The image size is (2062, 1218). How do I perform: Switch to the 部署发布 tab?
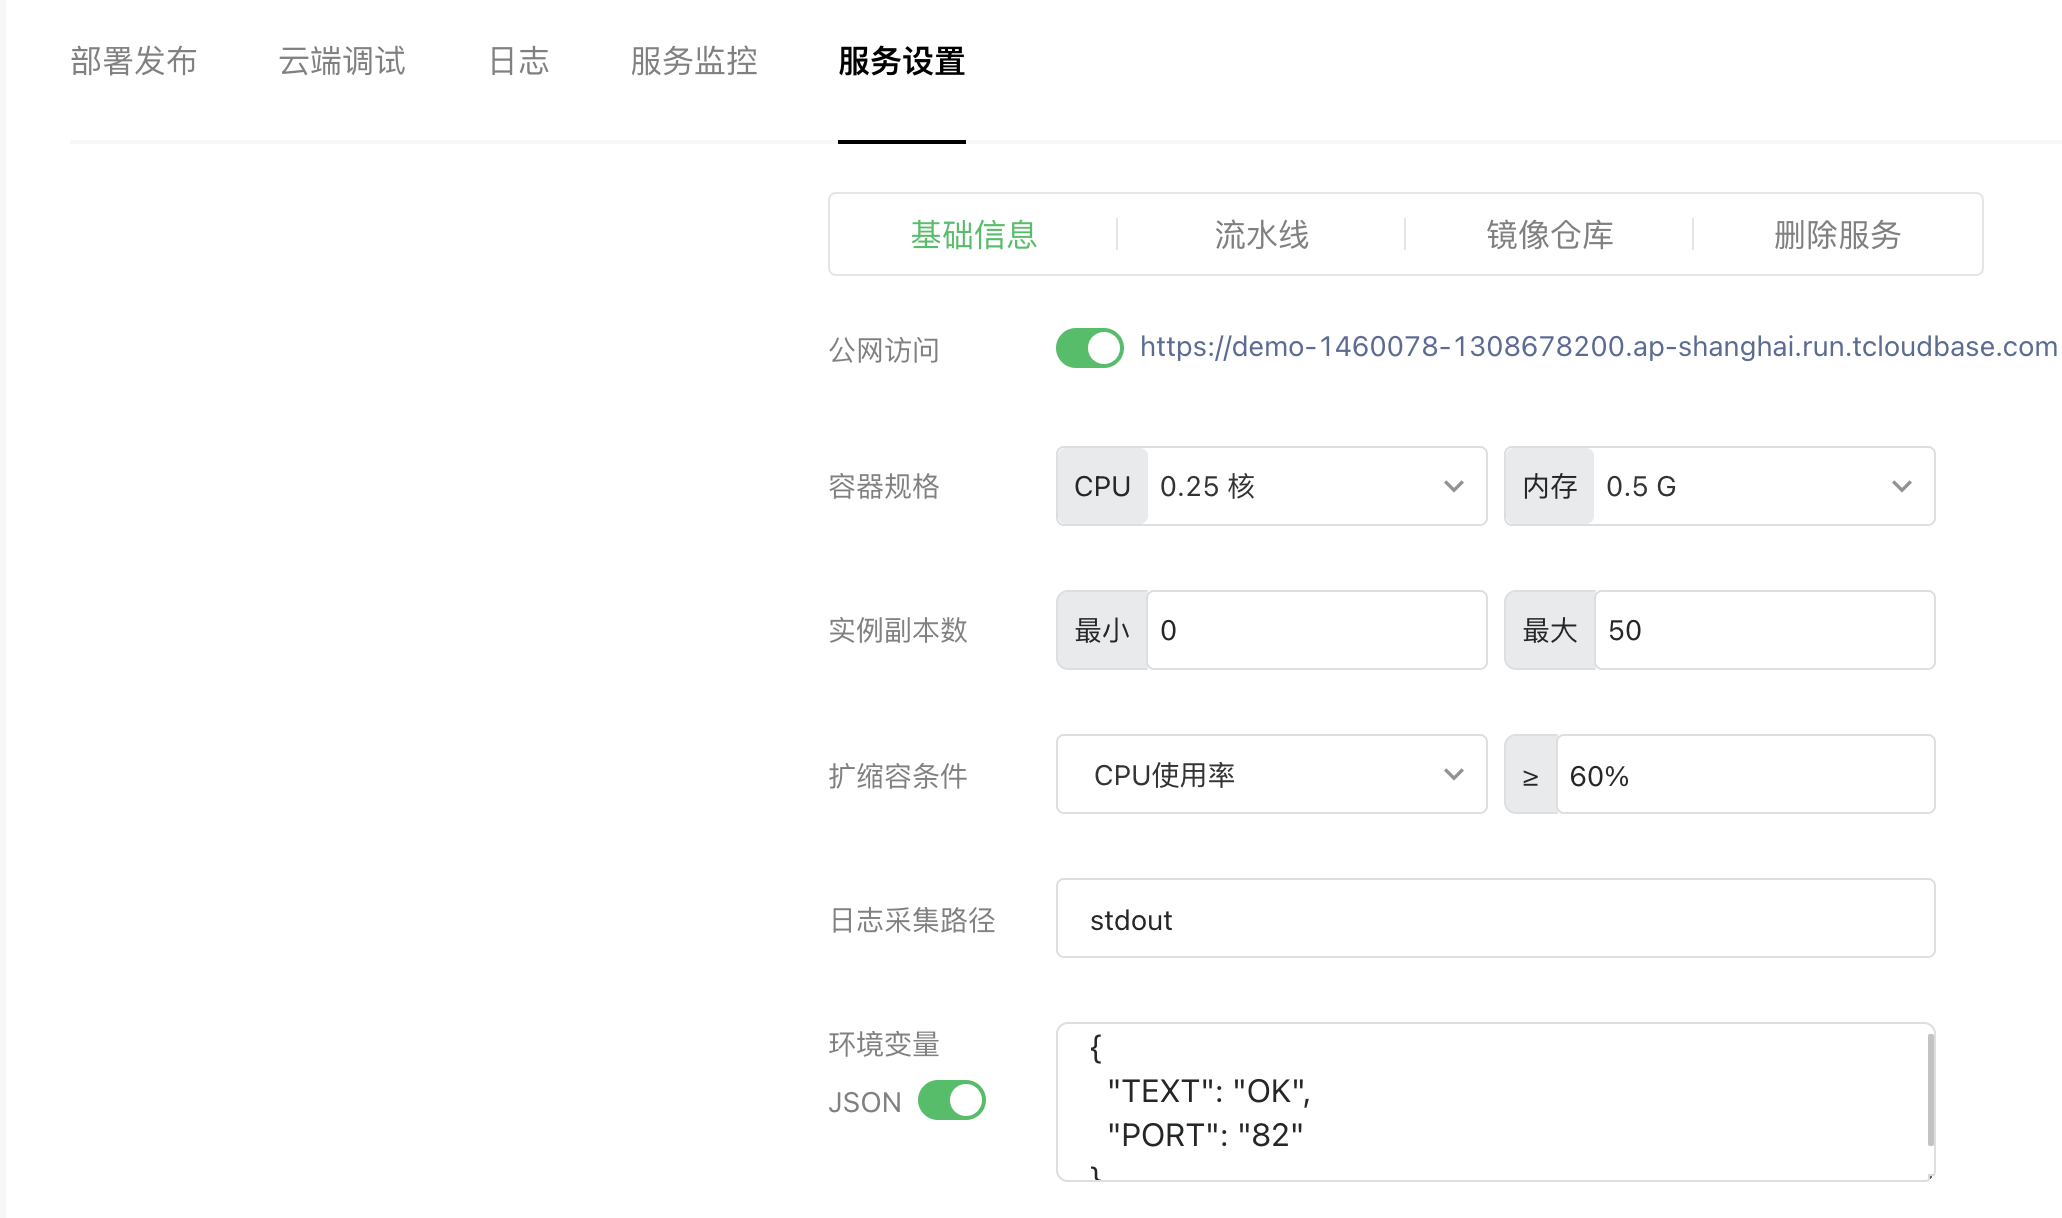tap(133, 61)
